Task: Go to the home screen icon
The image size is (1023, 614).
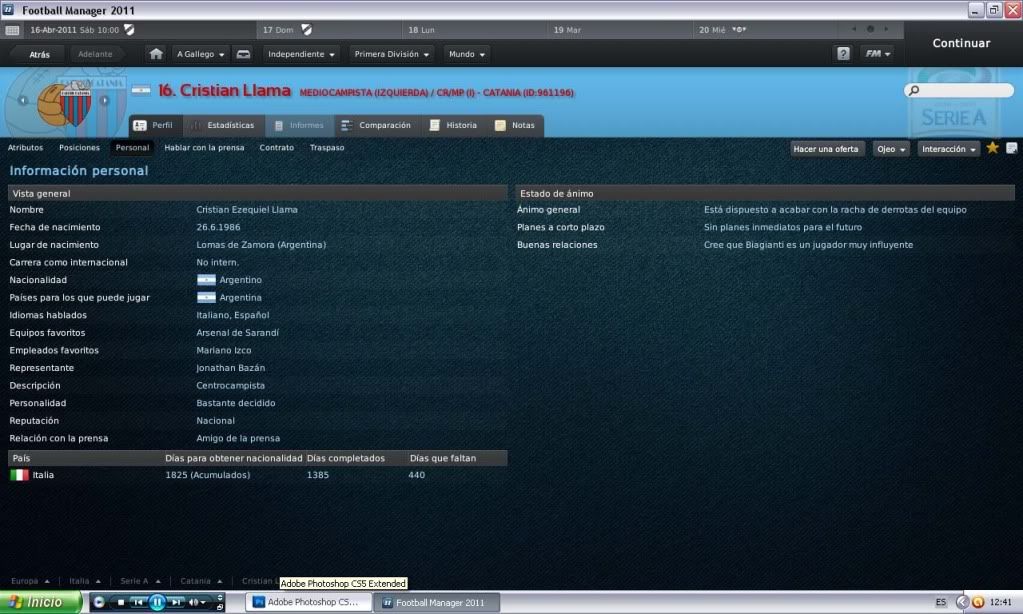Action: (x=156, y=54)
